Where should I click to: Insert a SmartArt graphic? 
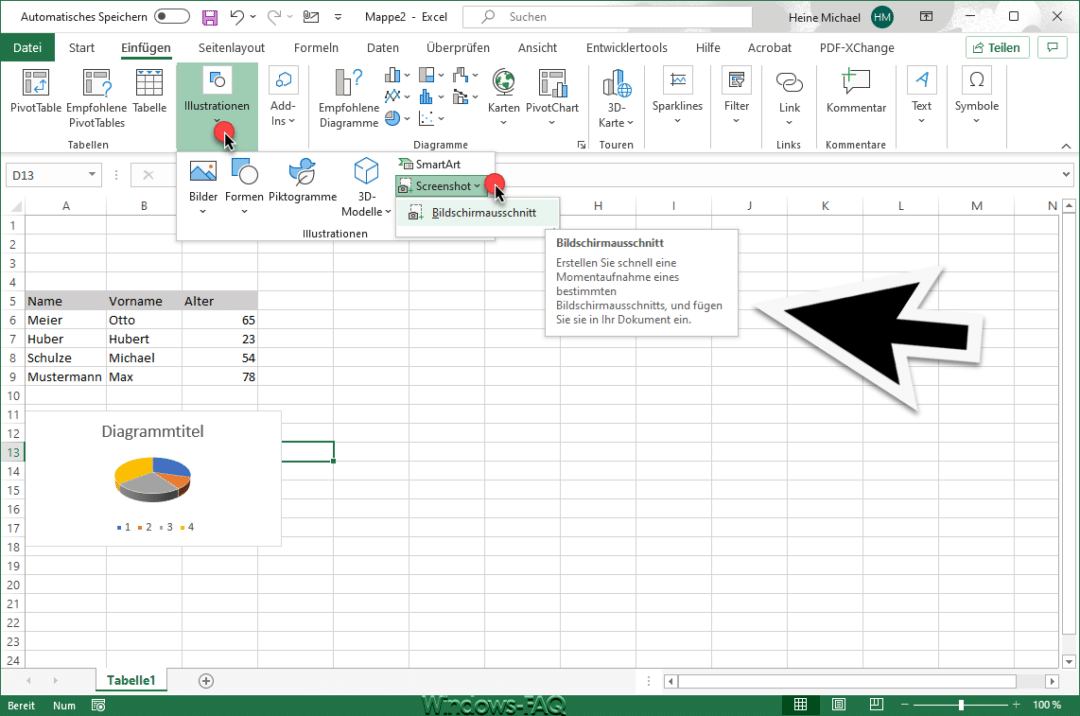pyautogui.click(x=430, y=164)
